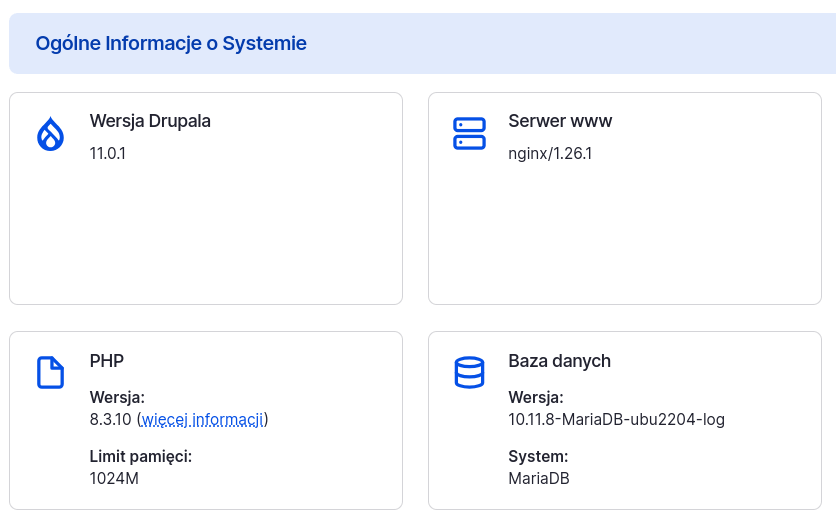This screenshot has height=520, width=836.
Task: Click the web server rack icon
Action: click(469, 133)
